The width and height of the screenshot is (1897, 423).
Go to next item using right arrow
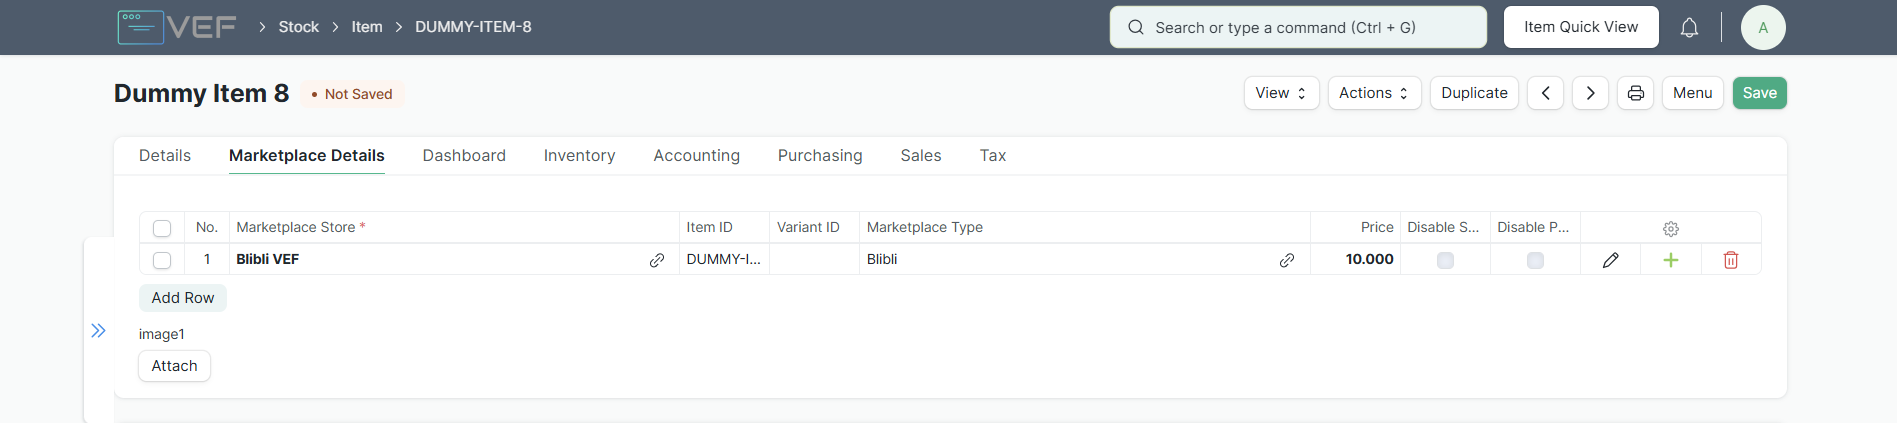[x=1590, y=93]
